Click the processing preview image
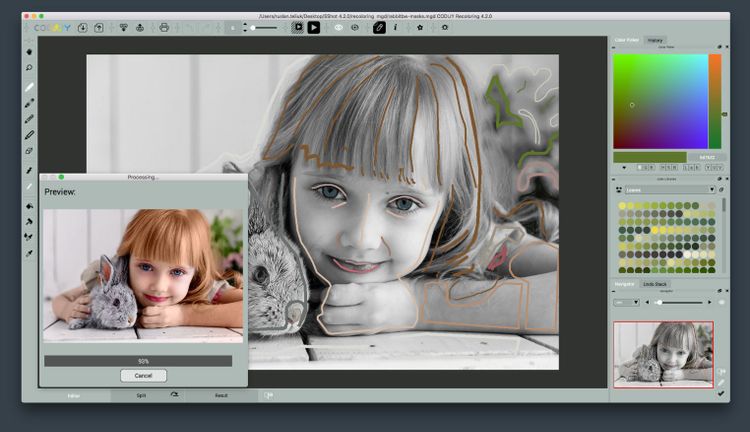Image resolution: width=750 pixels, height=432 pixels. 143,276
